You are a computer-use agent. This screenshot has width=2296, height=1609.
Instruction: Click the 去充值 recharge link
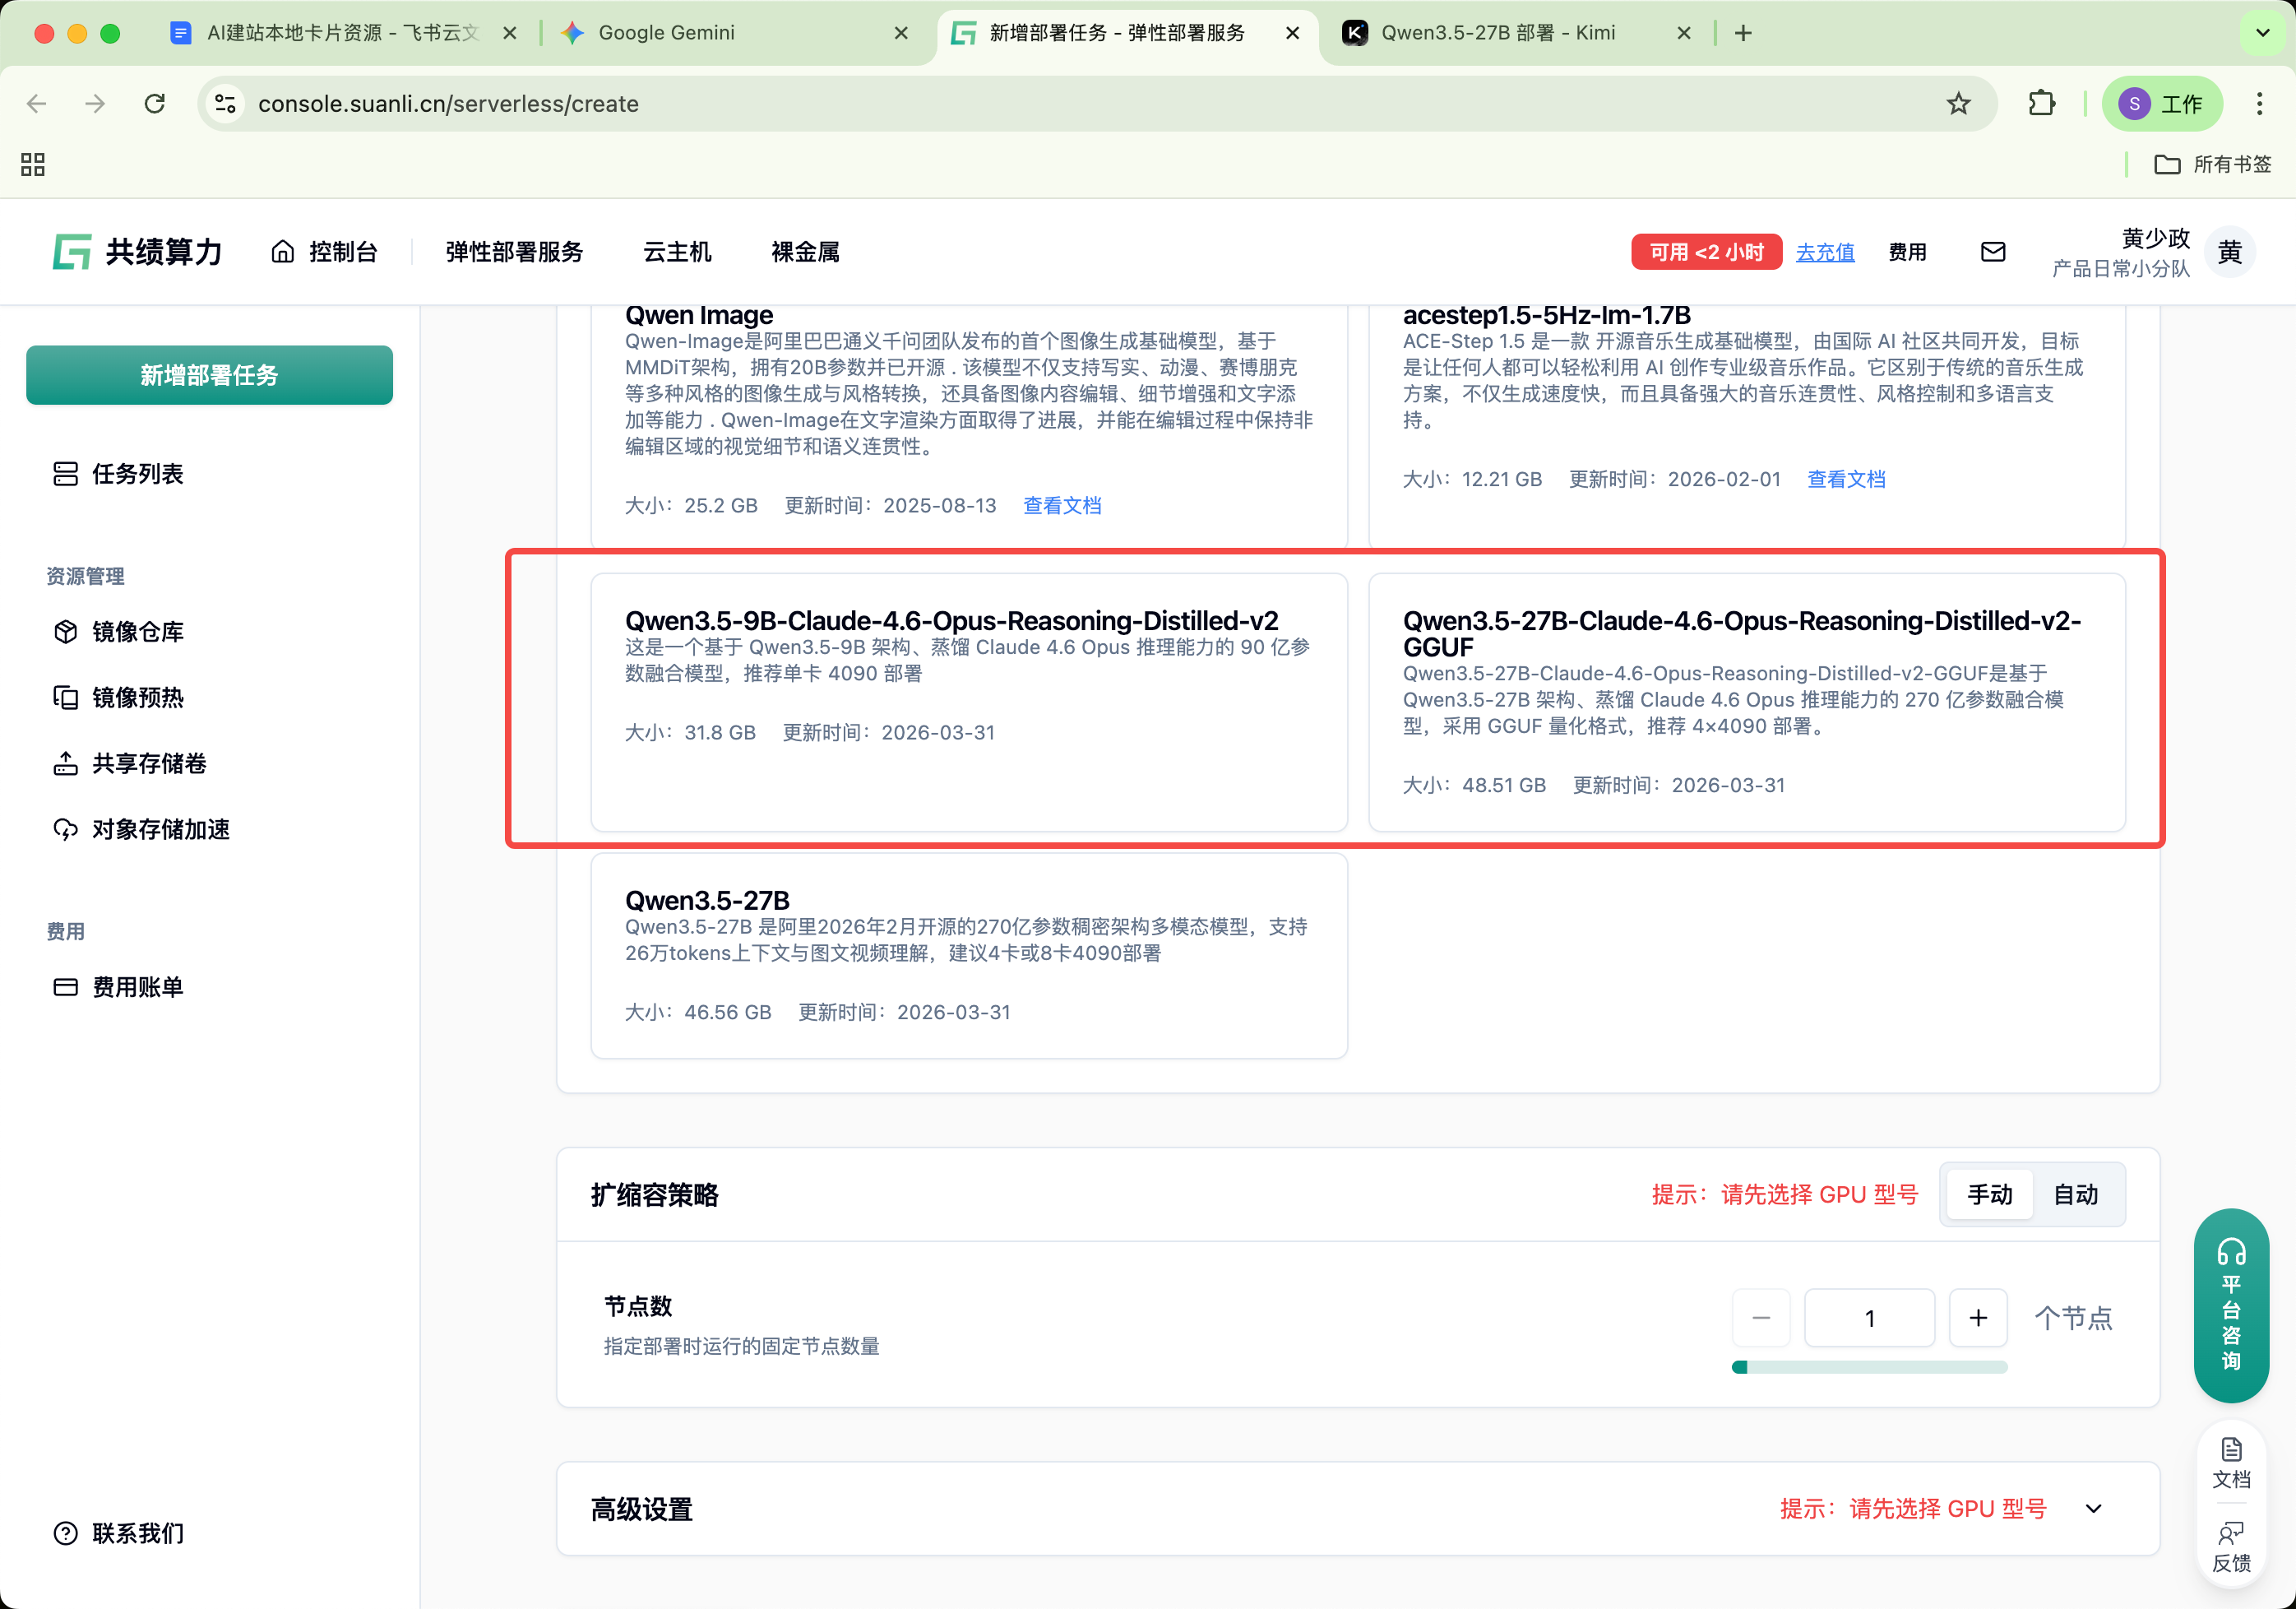(1824, 252)
